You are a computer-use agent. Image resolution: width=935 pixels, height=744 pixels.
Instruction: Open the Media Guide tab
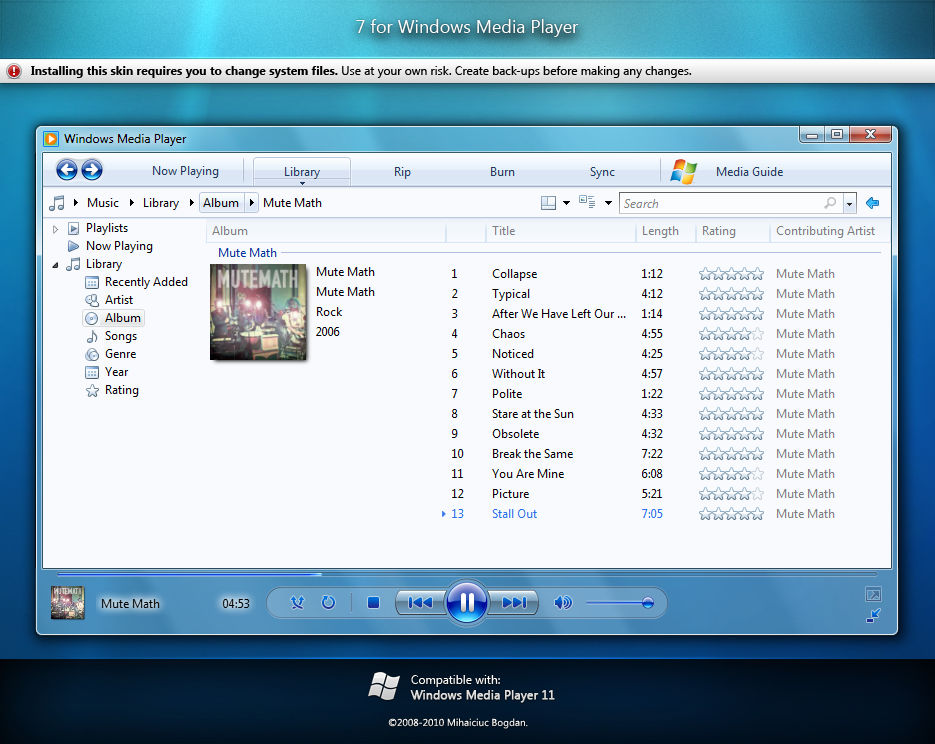click(750, 172)
